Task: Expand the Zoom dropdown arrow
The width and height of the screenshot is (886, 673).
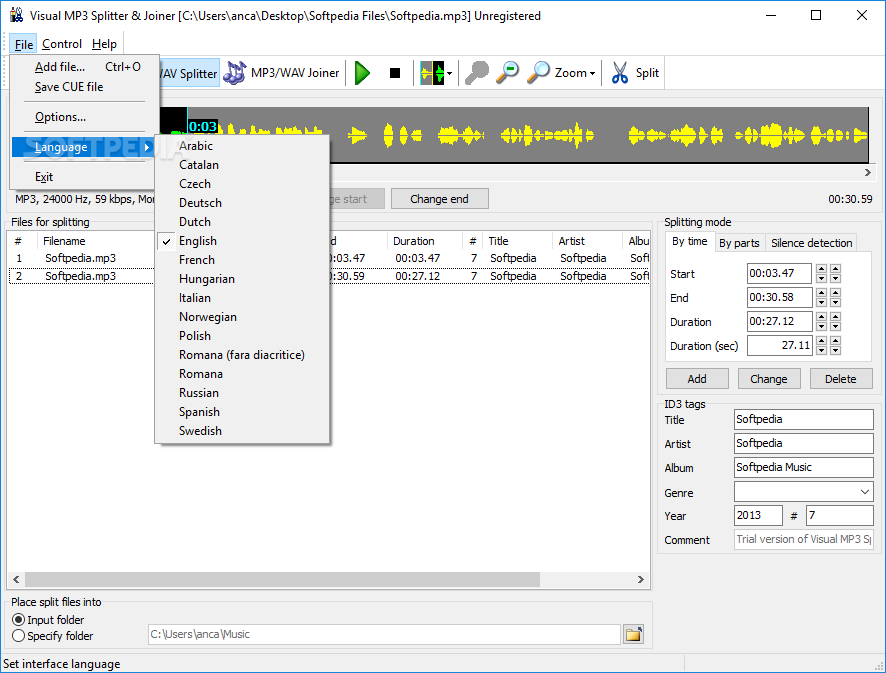Action: 592,73
